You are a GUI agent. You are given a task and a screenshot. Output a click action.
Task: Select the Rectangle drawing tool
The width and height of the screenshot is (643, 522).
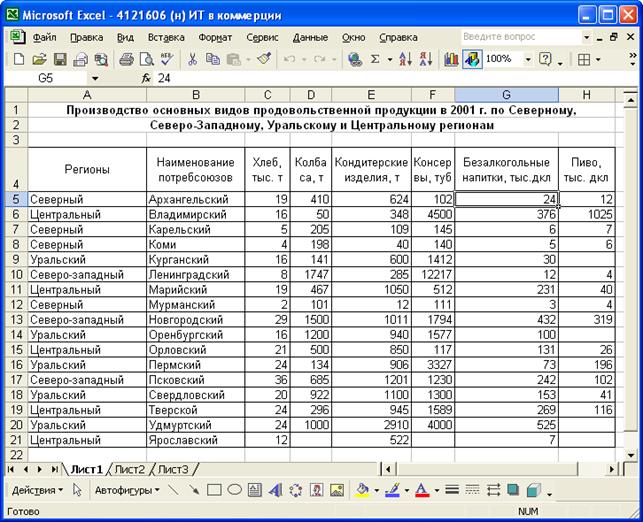[x=214, y=491]
